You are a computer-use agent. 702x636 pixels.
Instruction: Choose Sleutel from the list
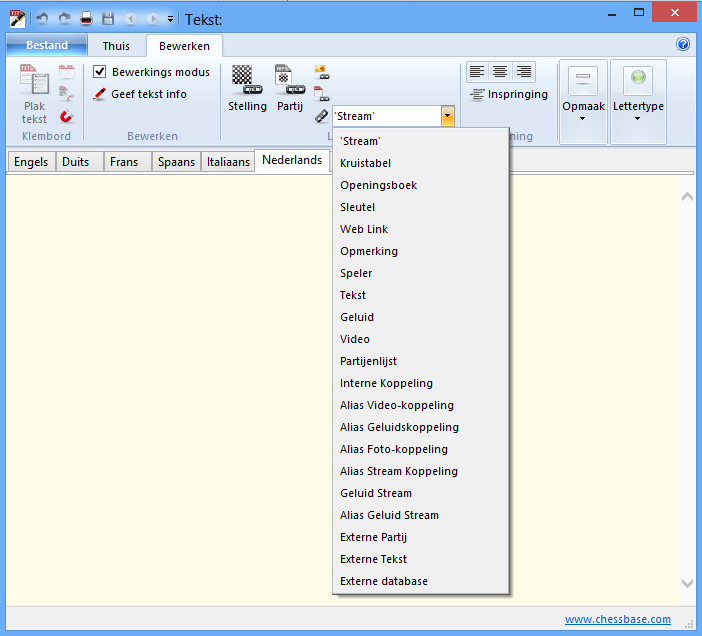point(421,207)
